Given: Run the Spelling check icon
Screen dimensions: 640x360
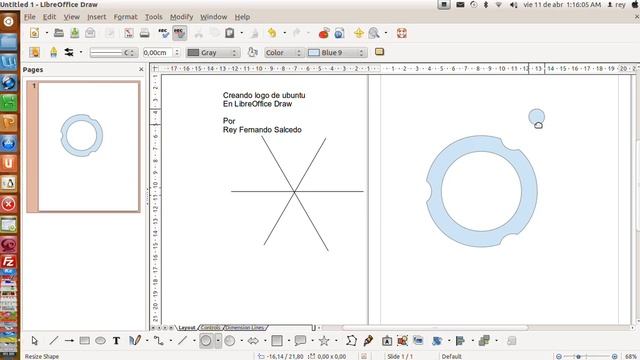Looking at the screenshot, I should (164, 33).
